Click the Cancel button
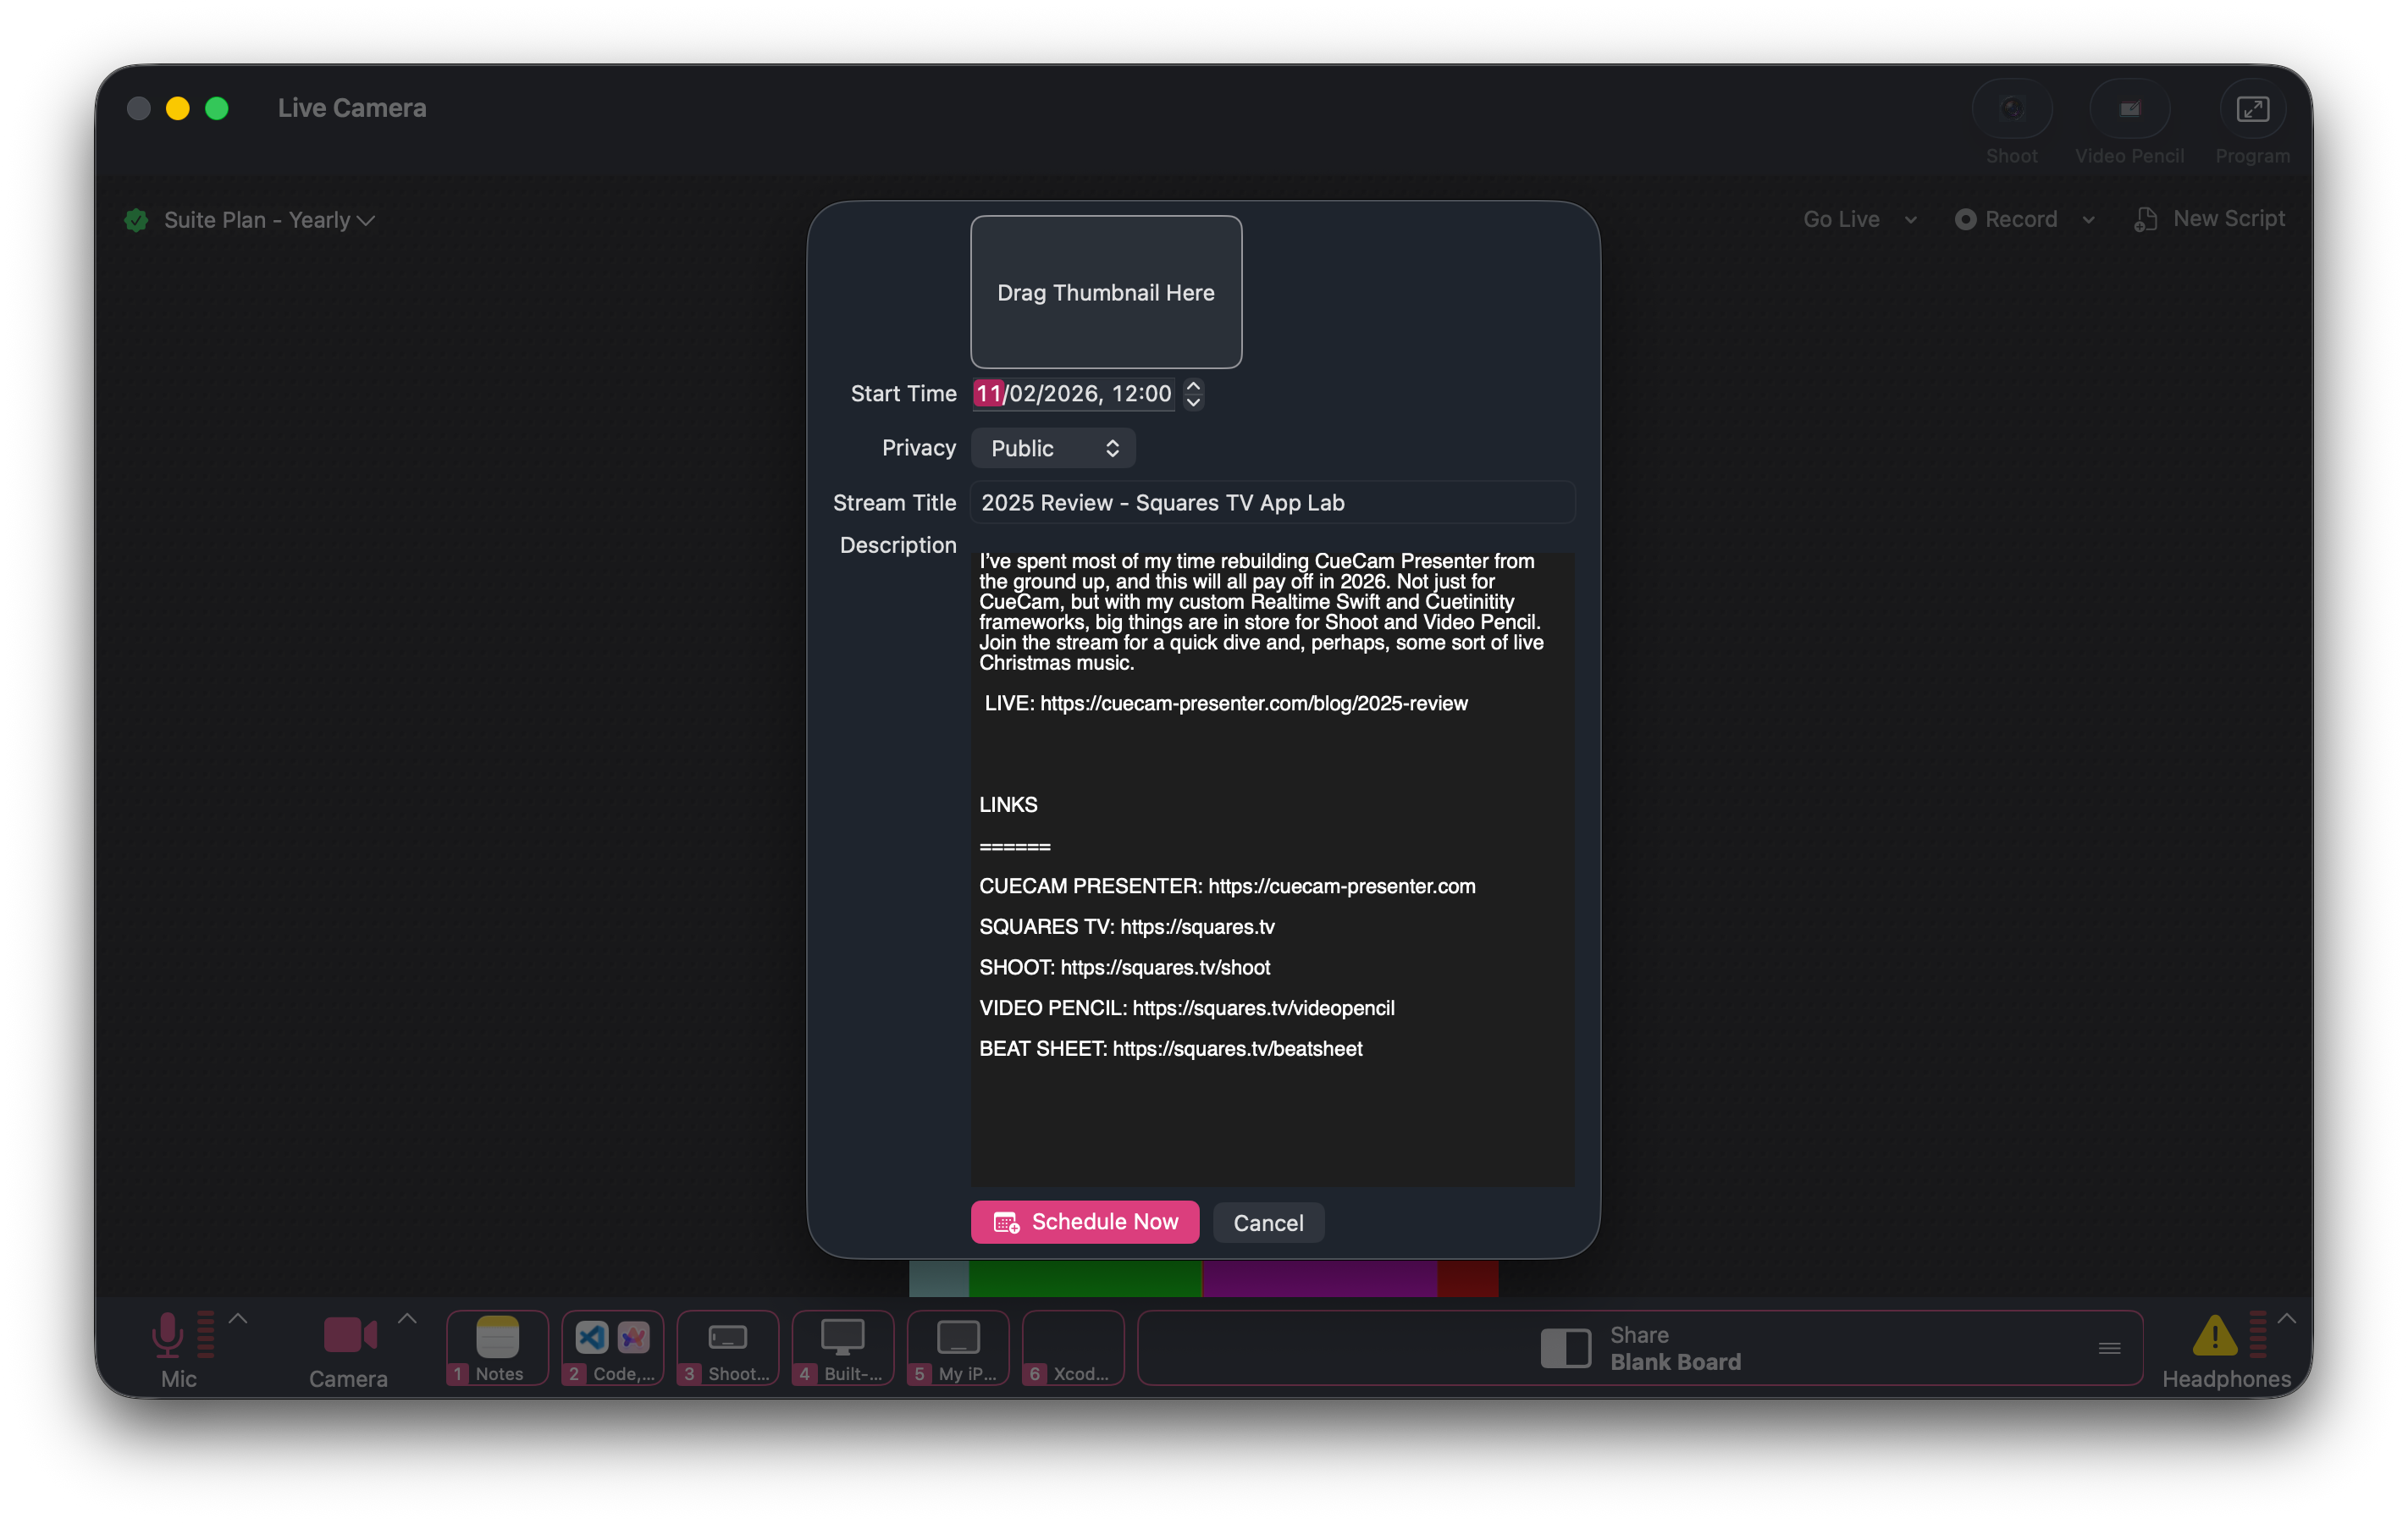The height and width of the screenshot is (1524, 2408). (x=1267, y=1223)
